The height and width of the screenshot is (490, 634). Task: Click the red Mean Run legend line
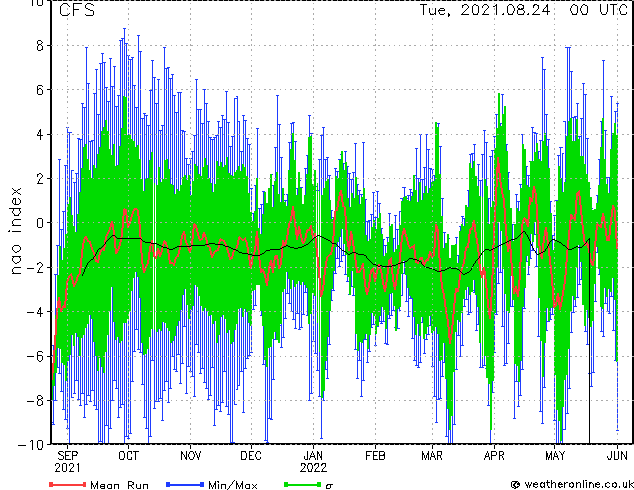pos(68,484)
